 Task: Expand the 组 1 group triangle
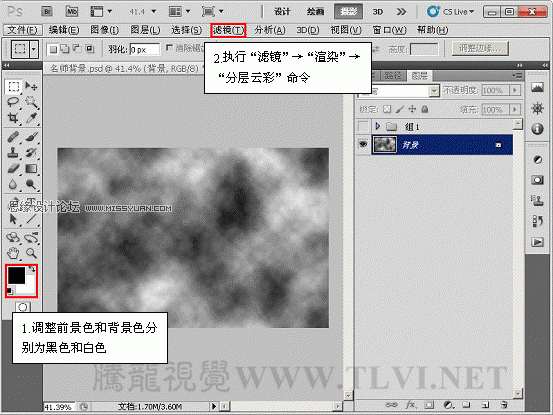point(378,126)
